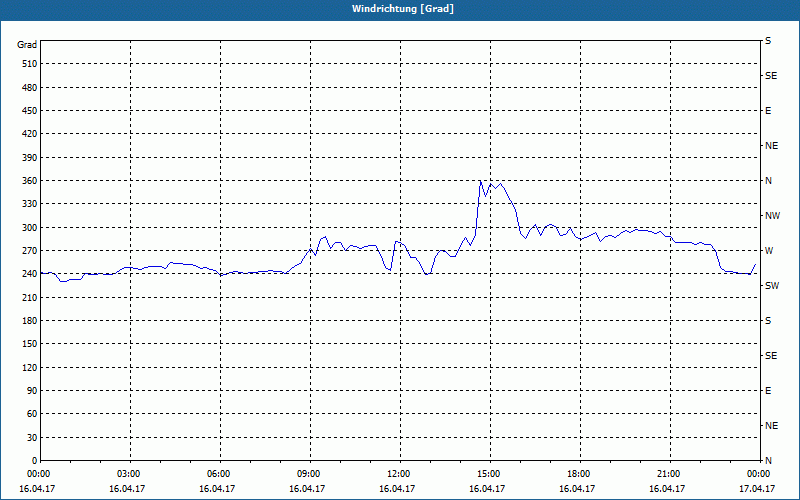Image resolution: width=800 pixels, height=500 pixels.
Task: Click the compass 'N' label level with 0
Action: pos(768,461)
